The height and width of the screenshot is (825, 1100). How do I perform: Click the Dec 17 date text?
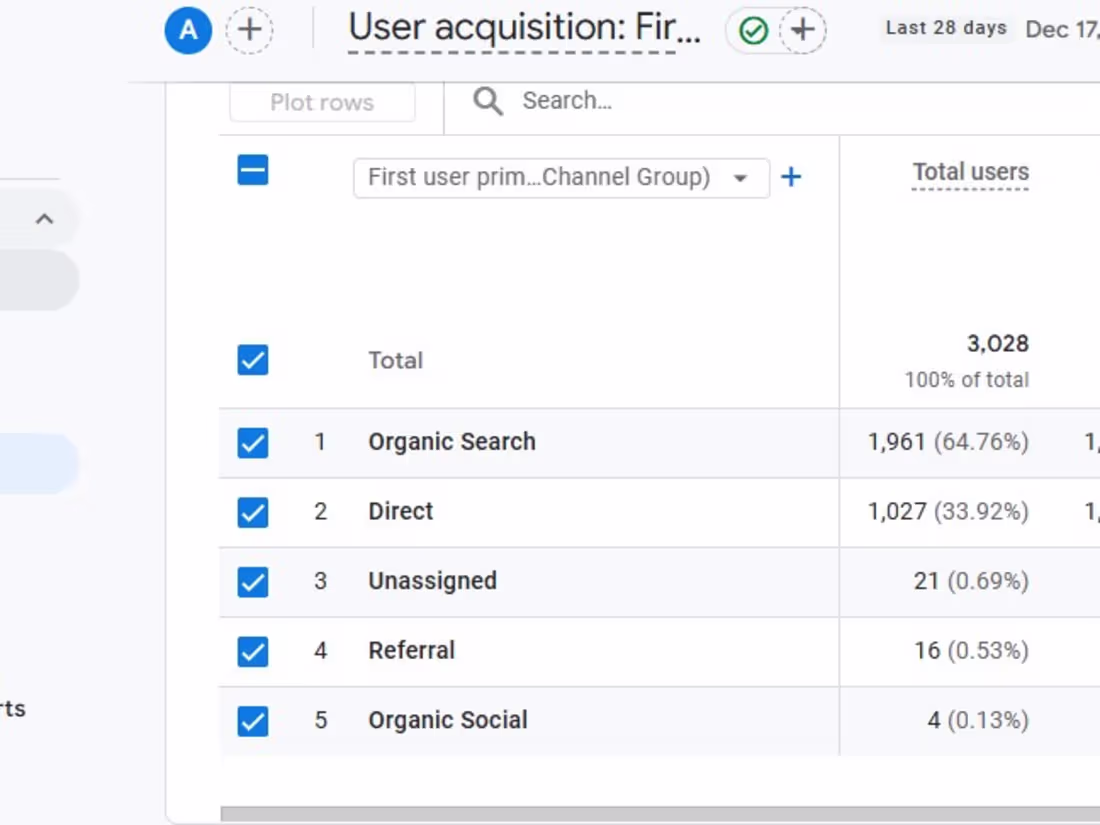tap(1062, 29)
